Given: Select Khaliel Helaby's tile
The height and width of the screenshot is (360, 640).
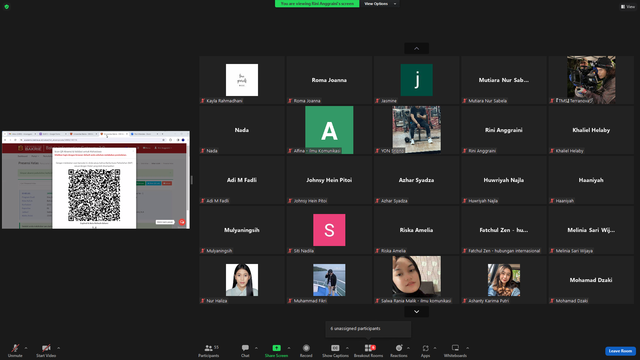Looking at the screenshot, I should point(591,130).
